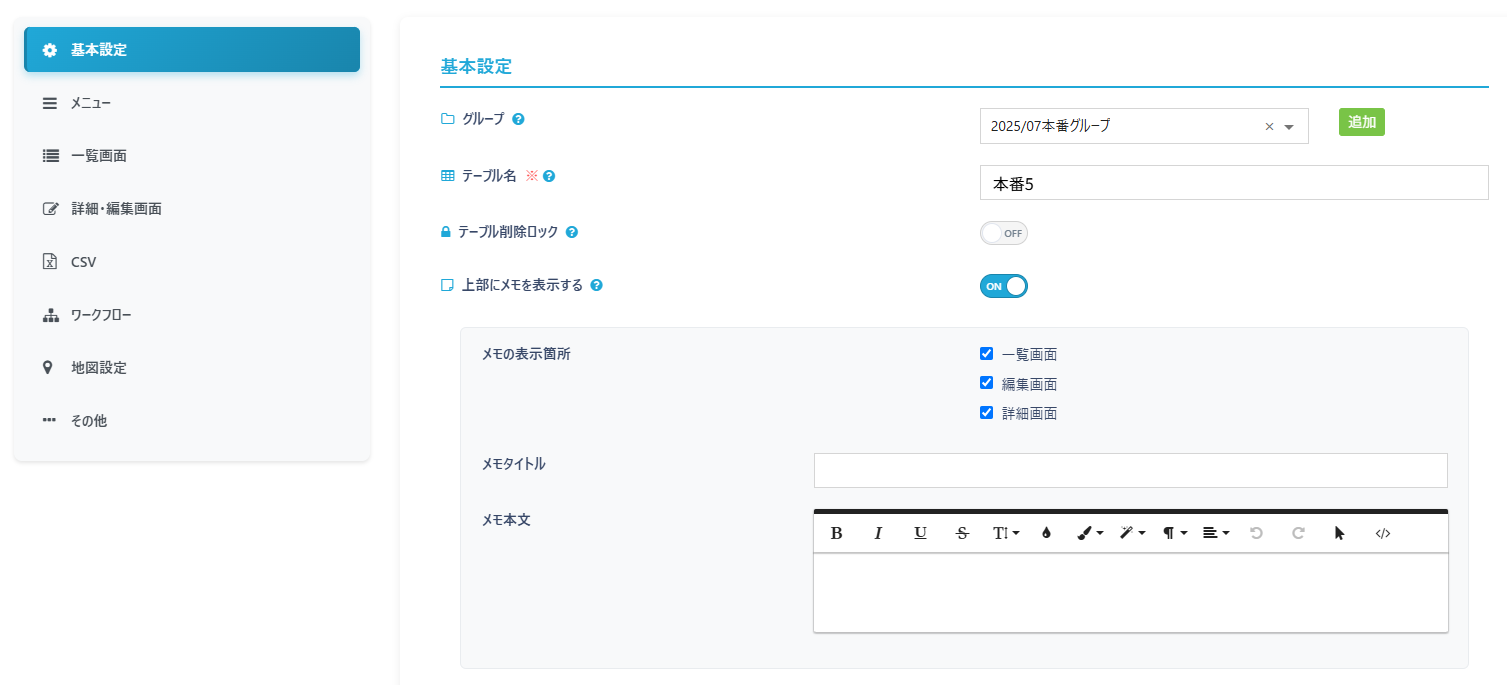Screen dimensions: 1507x685
Task: Open the text color picker in the memo toolbar
Action: [x=1046, y=533]
